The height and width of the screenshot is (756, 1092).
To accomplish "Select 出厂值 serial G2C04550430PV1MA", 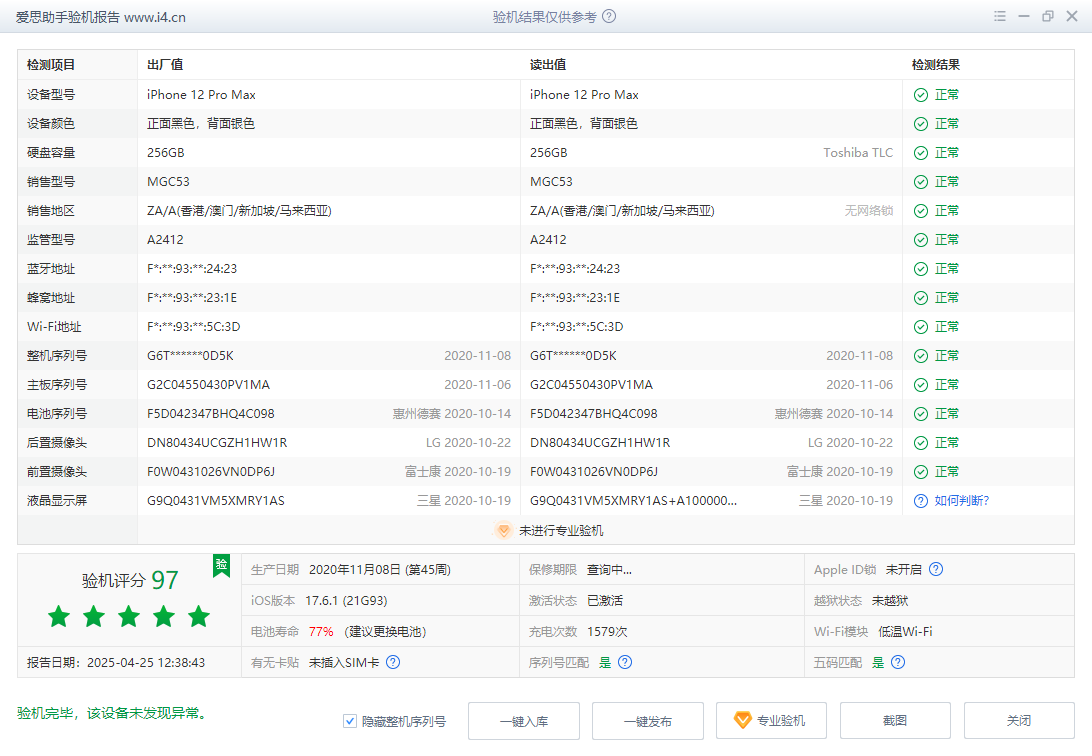I will pyautogui.click(x=208, y=385).
